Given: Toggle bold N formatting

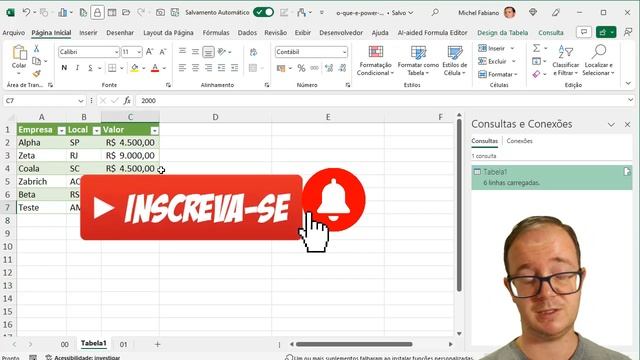Looking at the screenshot, I should coord(64,68).
